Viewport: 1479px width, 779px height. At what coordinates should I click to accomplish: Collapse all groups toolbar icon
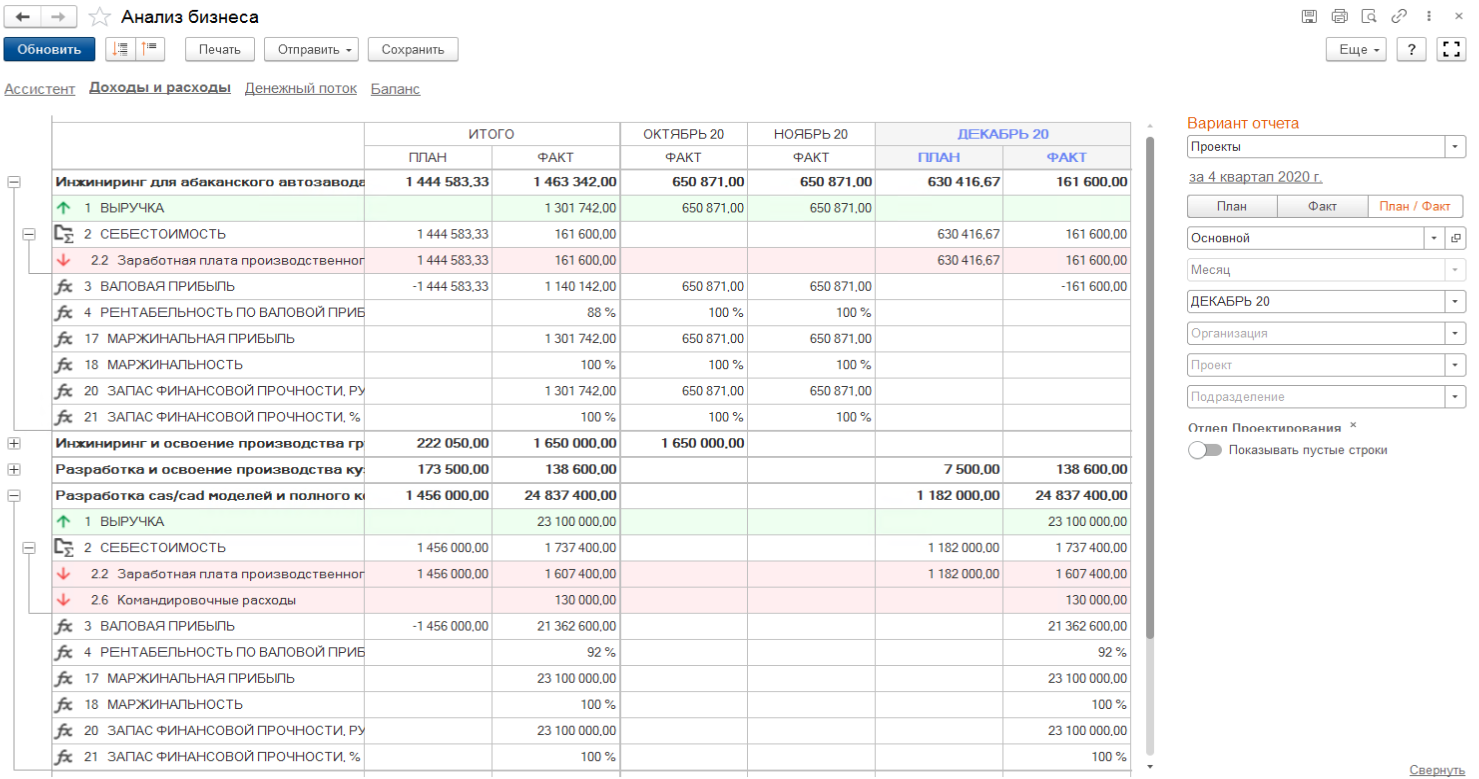[150, 49]
